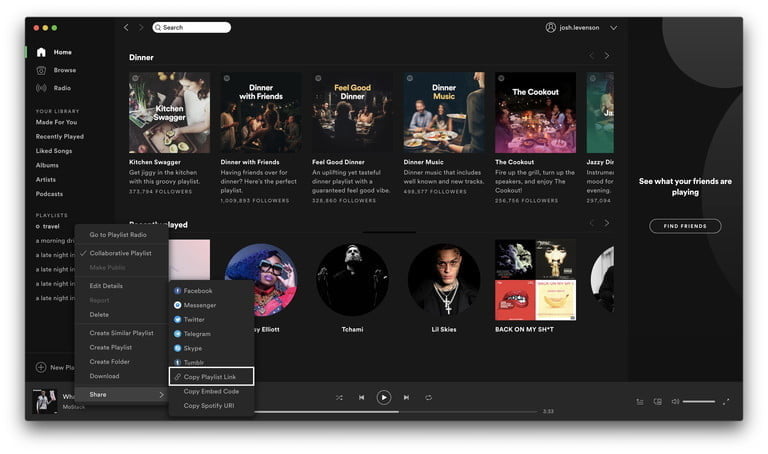
Task: Open the devices available icon
Action: point(657,401)
